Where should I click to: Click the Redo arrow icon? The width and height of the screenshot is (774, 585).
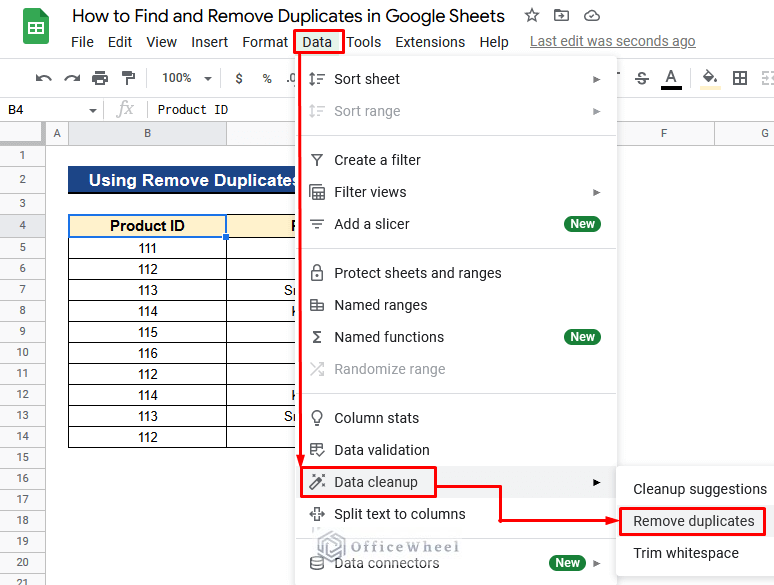pos(72,78)
